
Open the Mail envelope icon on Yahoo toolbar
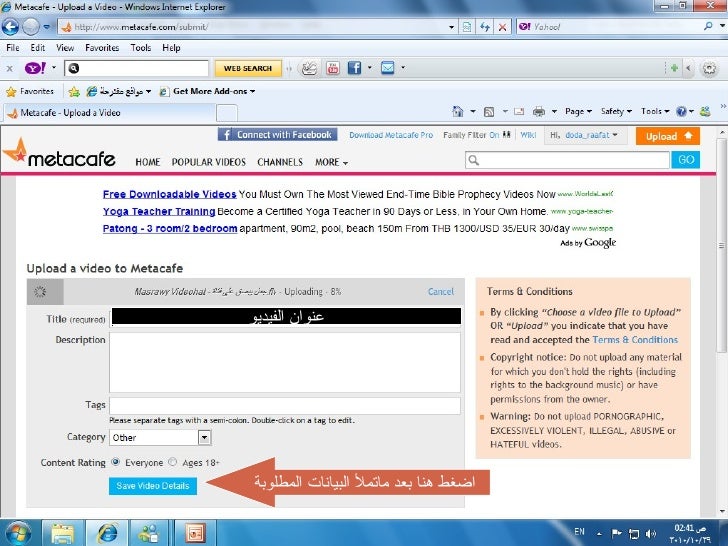tap(387, 68)
